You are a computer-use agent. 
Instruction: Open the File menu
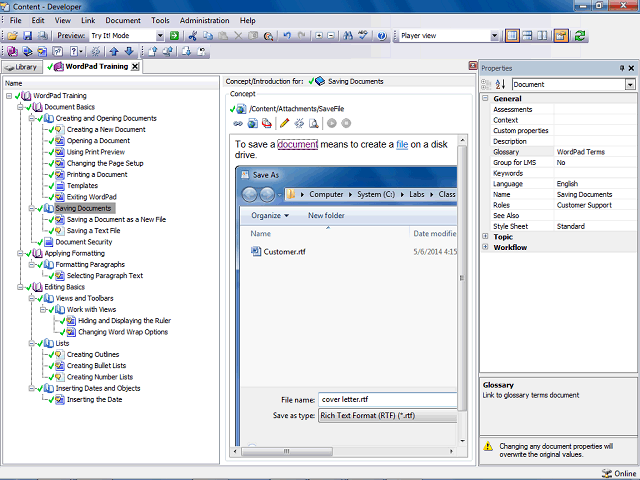click(16, 20)
